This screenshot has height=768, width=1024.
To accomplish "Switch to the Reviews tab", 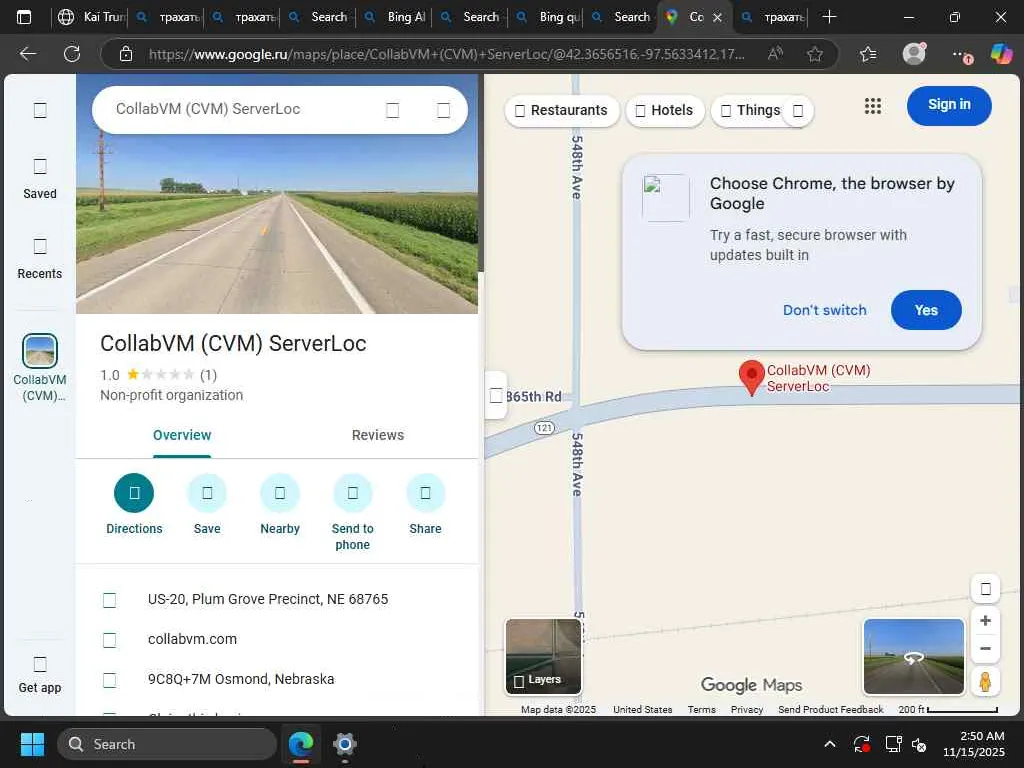I will point(377,435).
